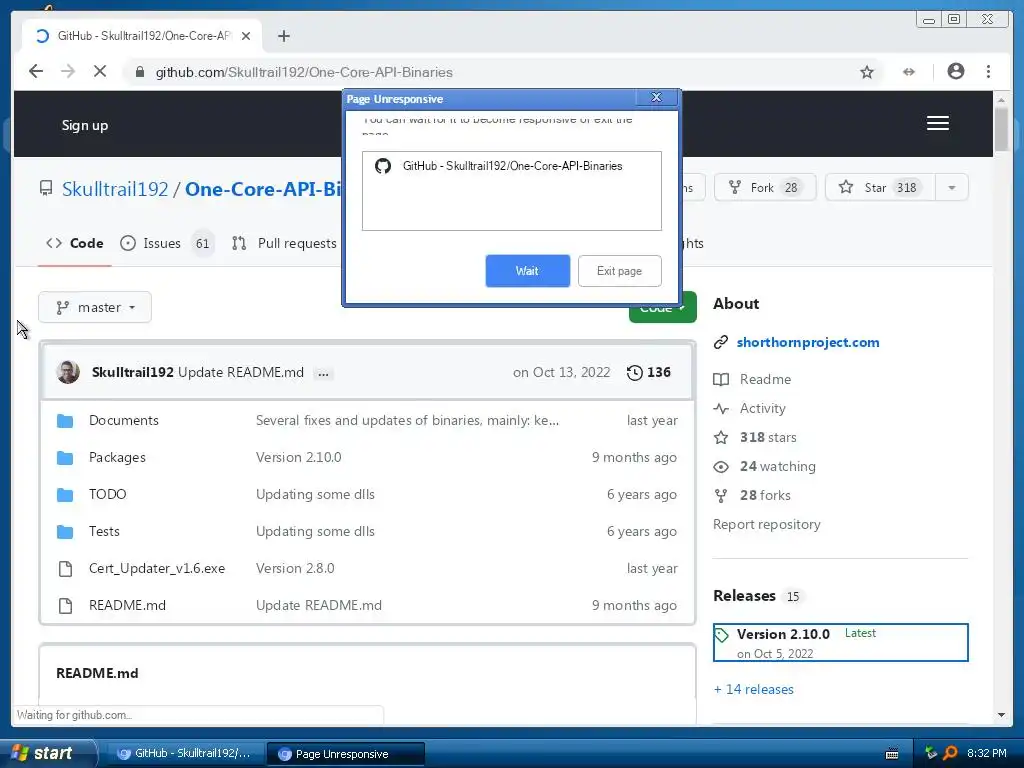Select Page Unresponsive taskbar button
Screen dimensions: 1024x768
point(345,754)
